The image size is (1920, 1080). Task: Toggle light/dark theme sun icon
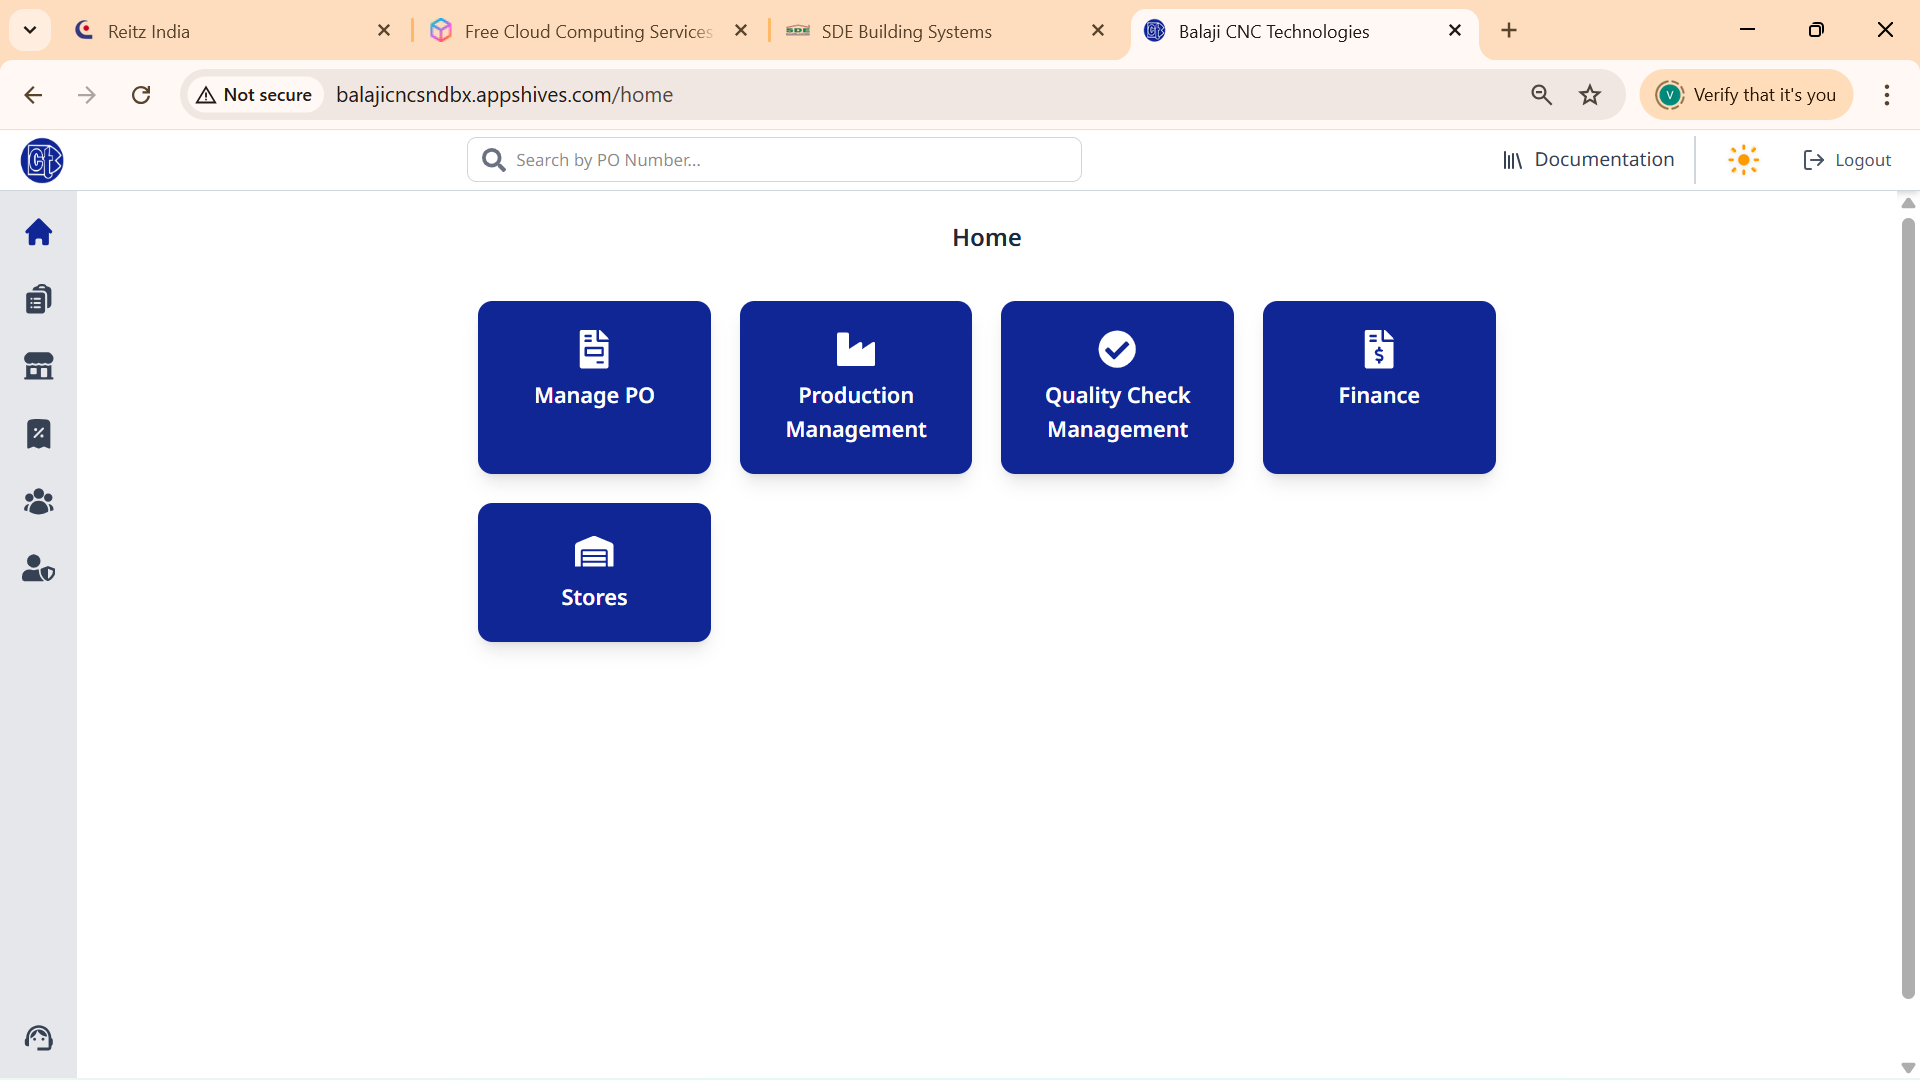(x=1743, y=160)
